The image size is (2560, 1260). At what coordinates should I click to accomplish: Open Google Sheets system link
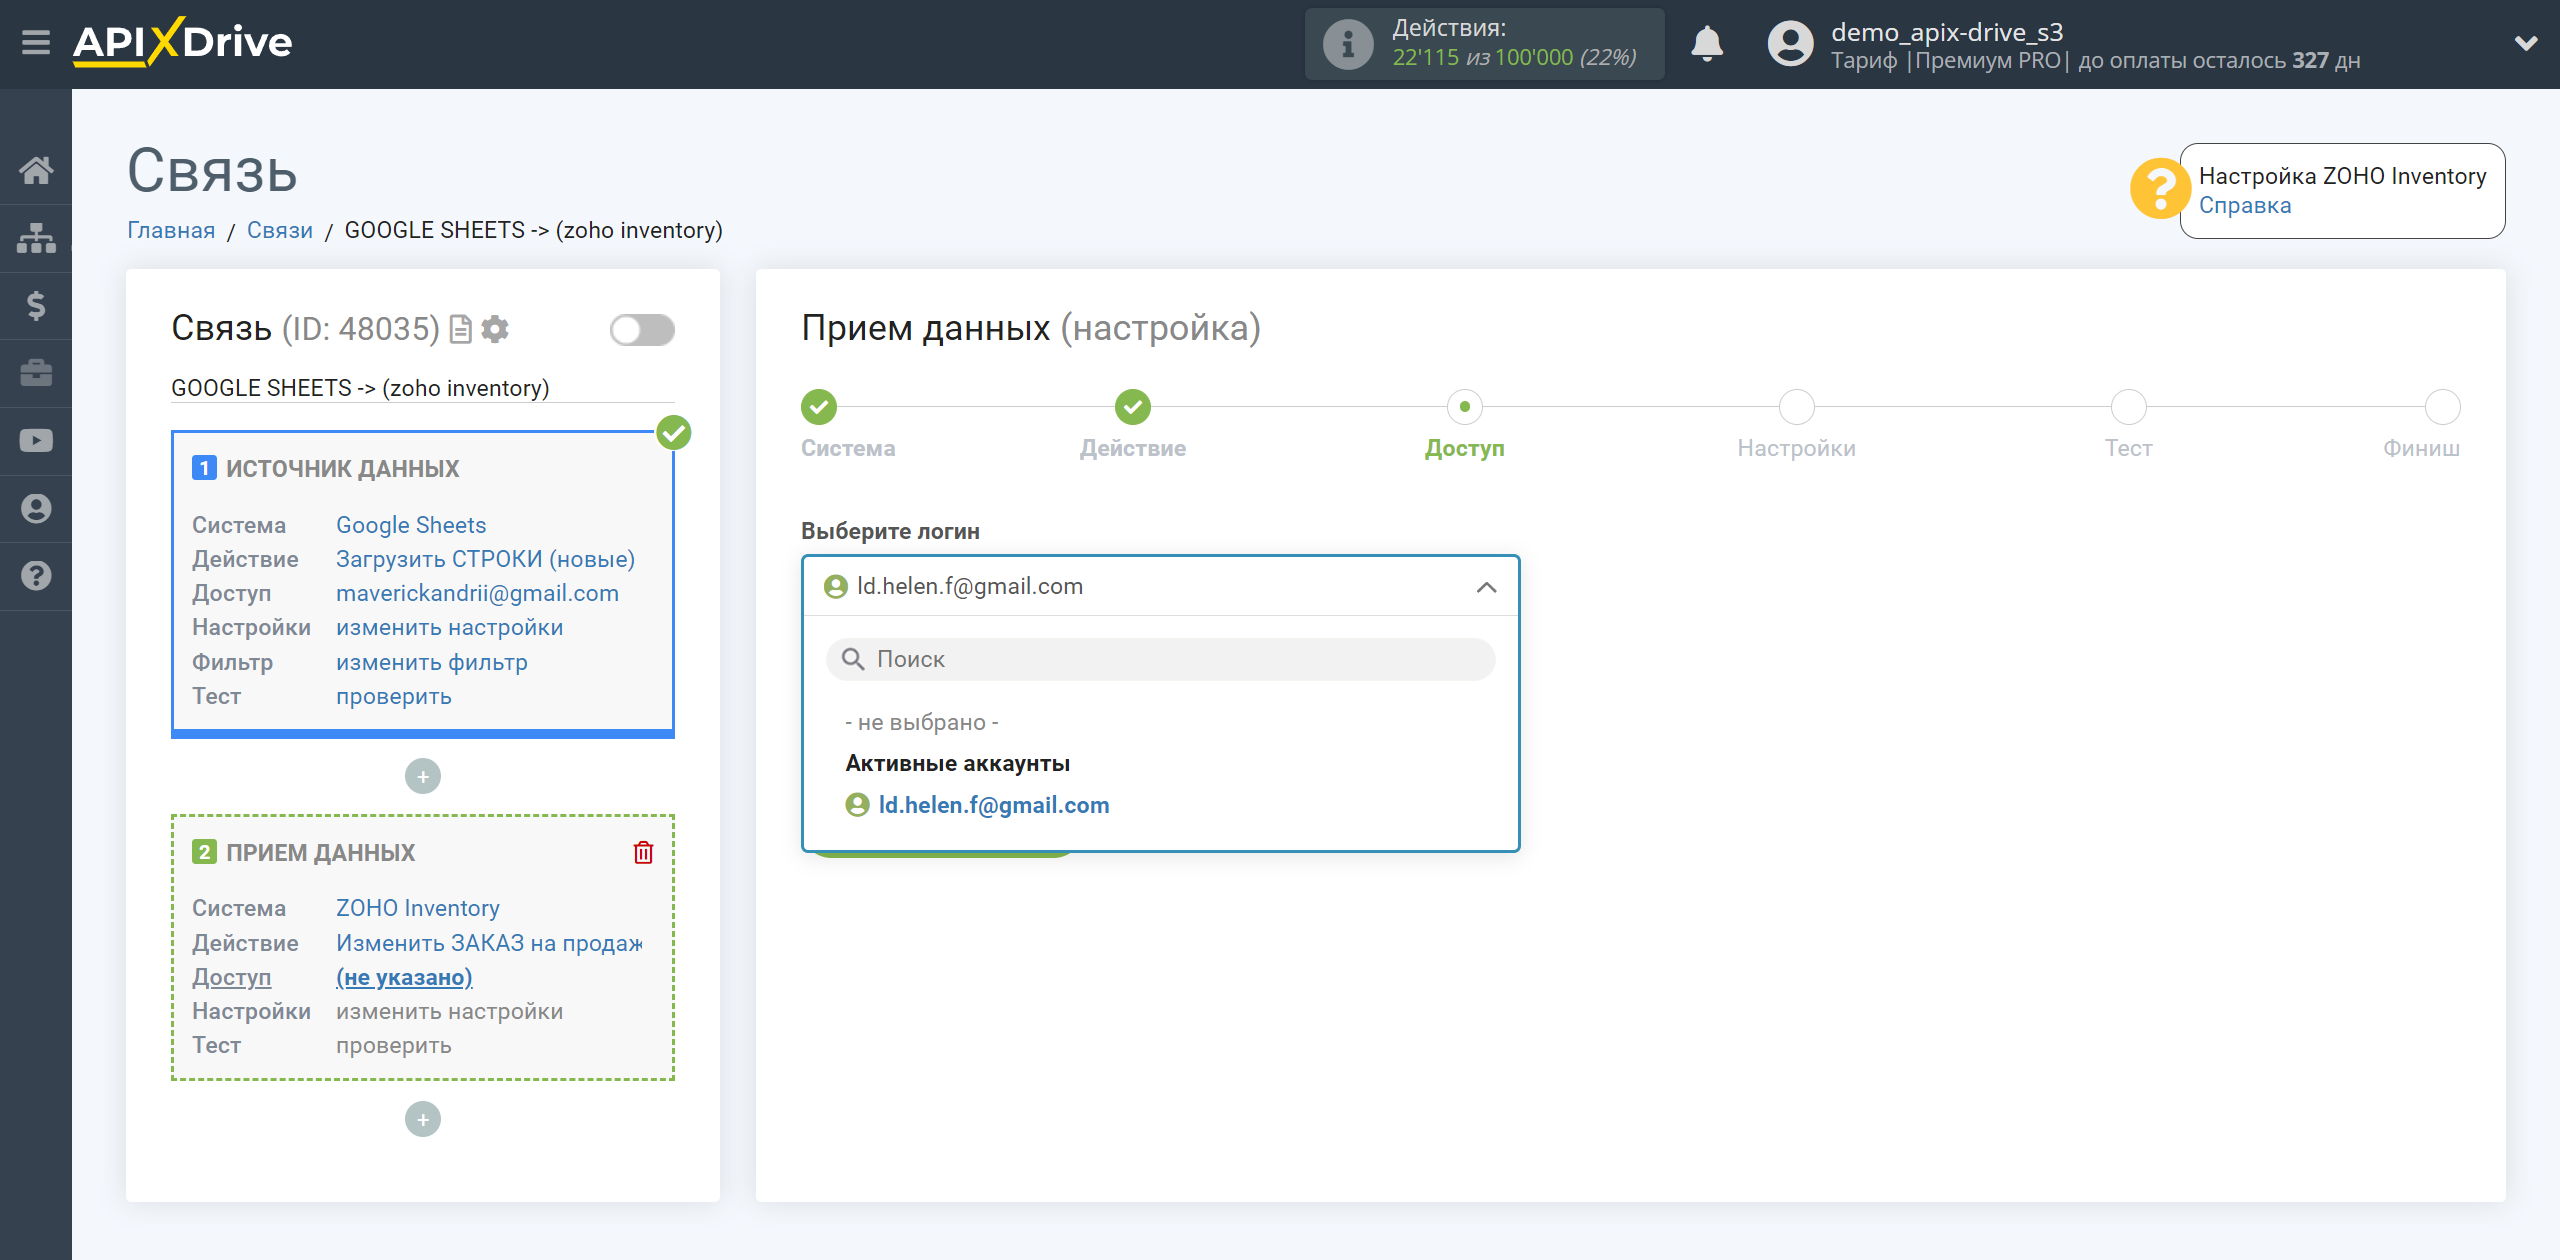coord(411,525)
